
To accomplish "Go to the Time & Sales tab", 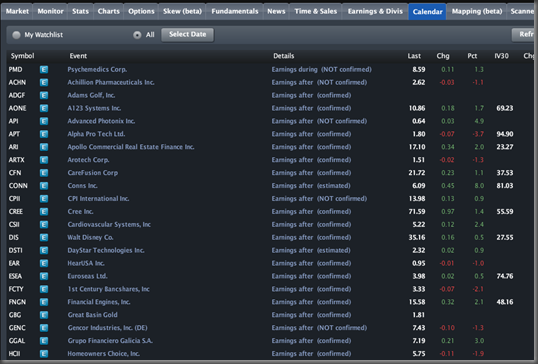I will [x=316, y=11].
